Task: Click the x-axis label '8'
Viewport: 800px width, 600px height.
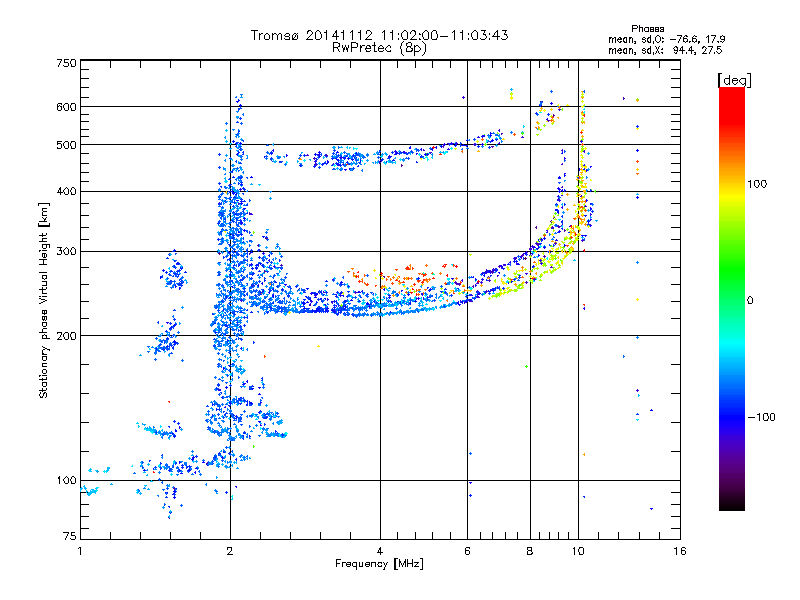Action: tap(530, 551)
